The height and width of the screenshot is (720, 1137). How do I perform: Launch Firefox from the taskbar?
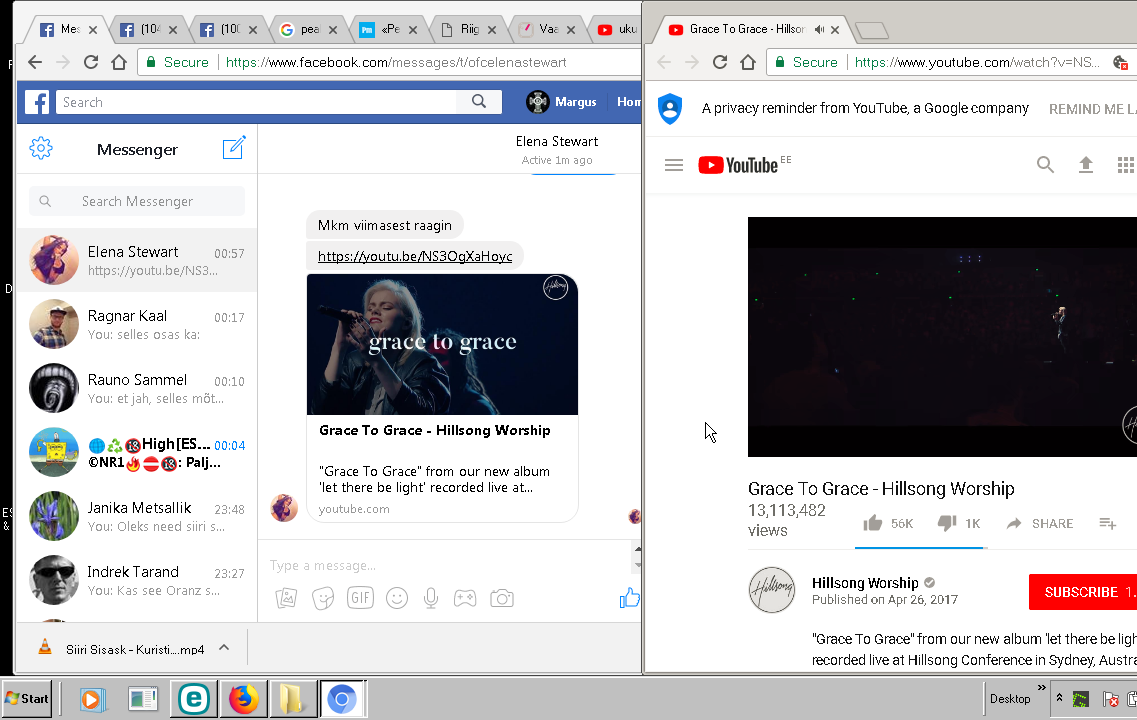tap(243, 699)
